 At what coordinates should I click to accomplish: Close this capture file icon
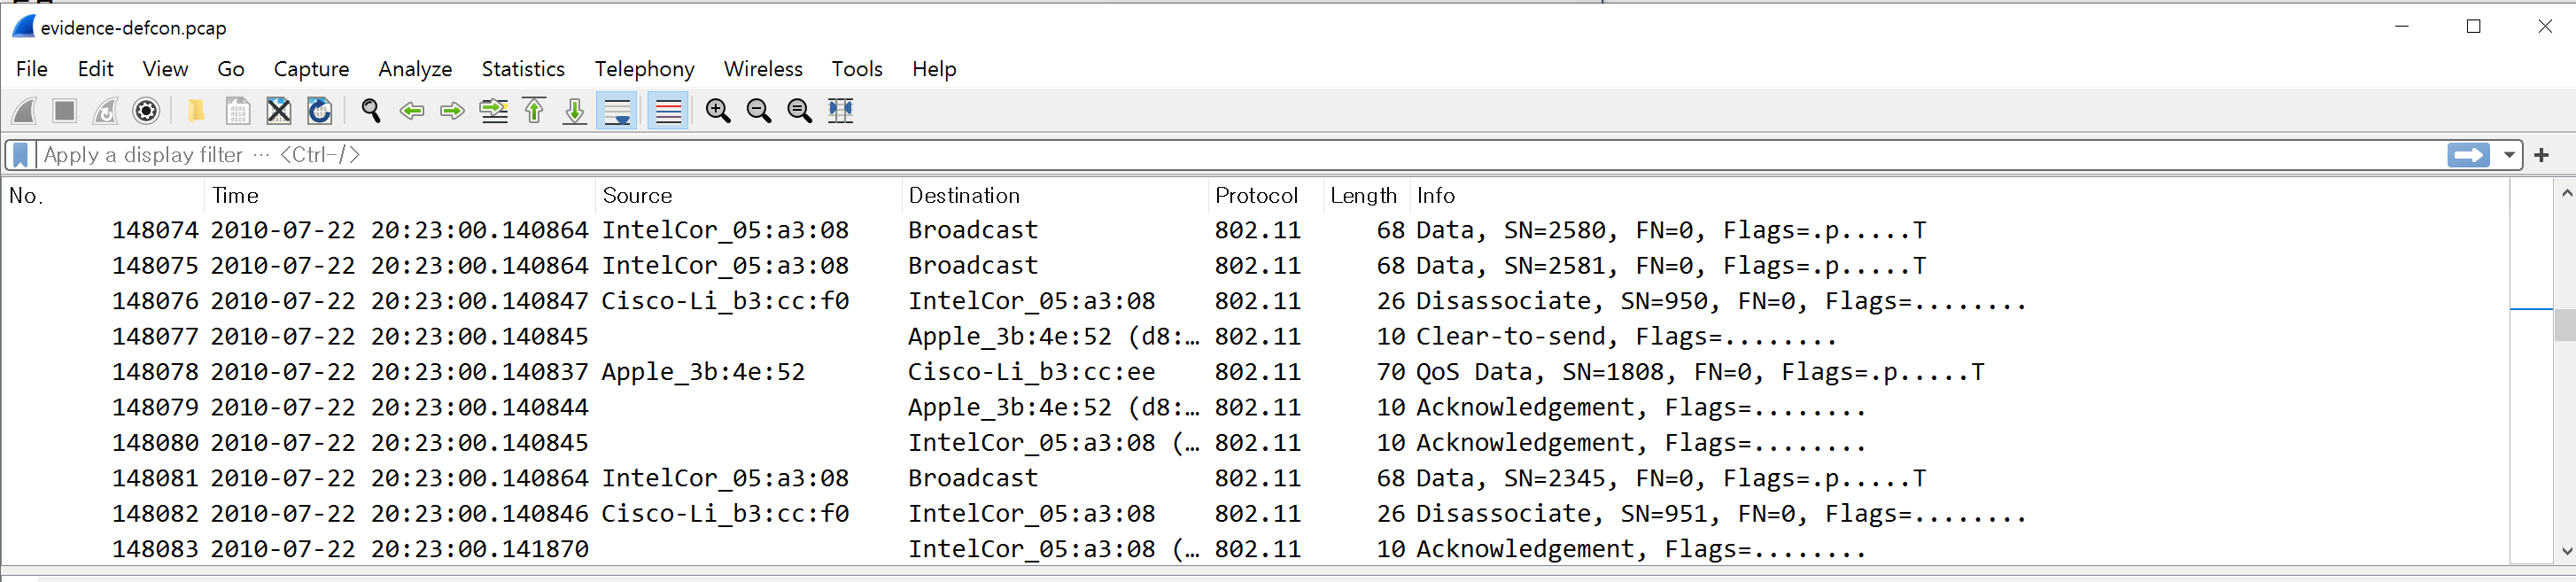[279, 111]
